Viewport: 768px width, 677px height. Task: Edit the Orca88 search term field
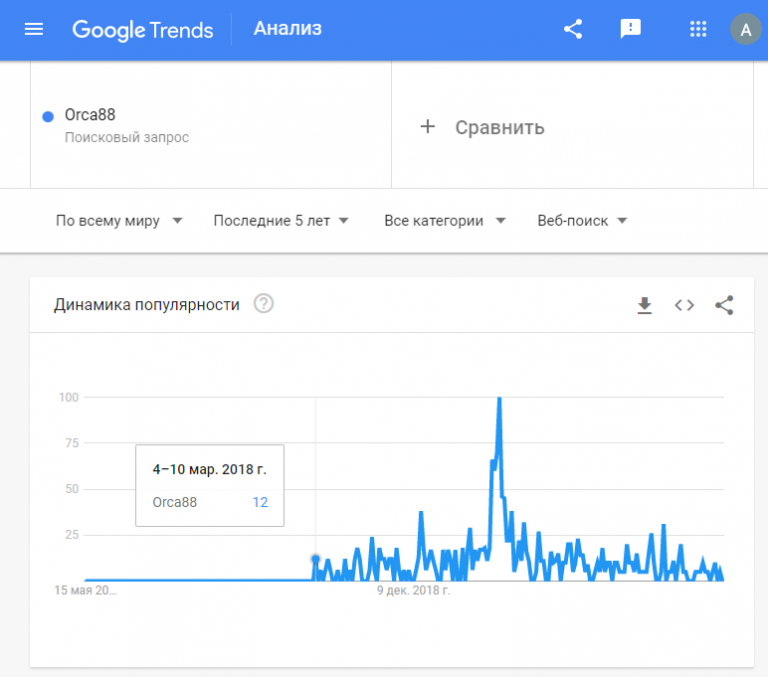211,125
